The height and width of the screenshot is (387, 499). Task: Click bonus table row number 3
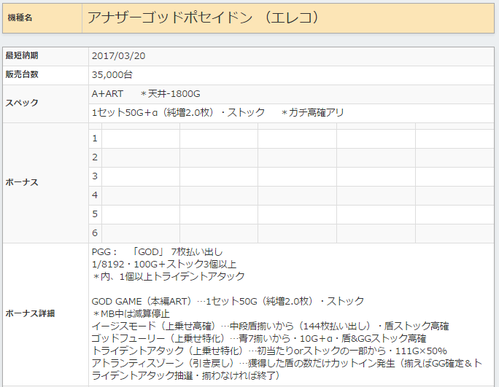pyautogui.click(x=95, y=176)
